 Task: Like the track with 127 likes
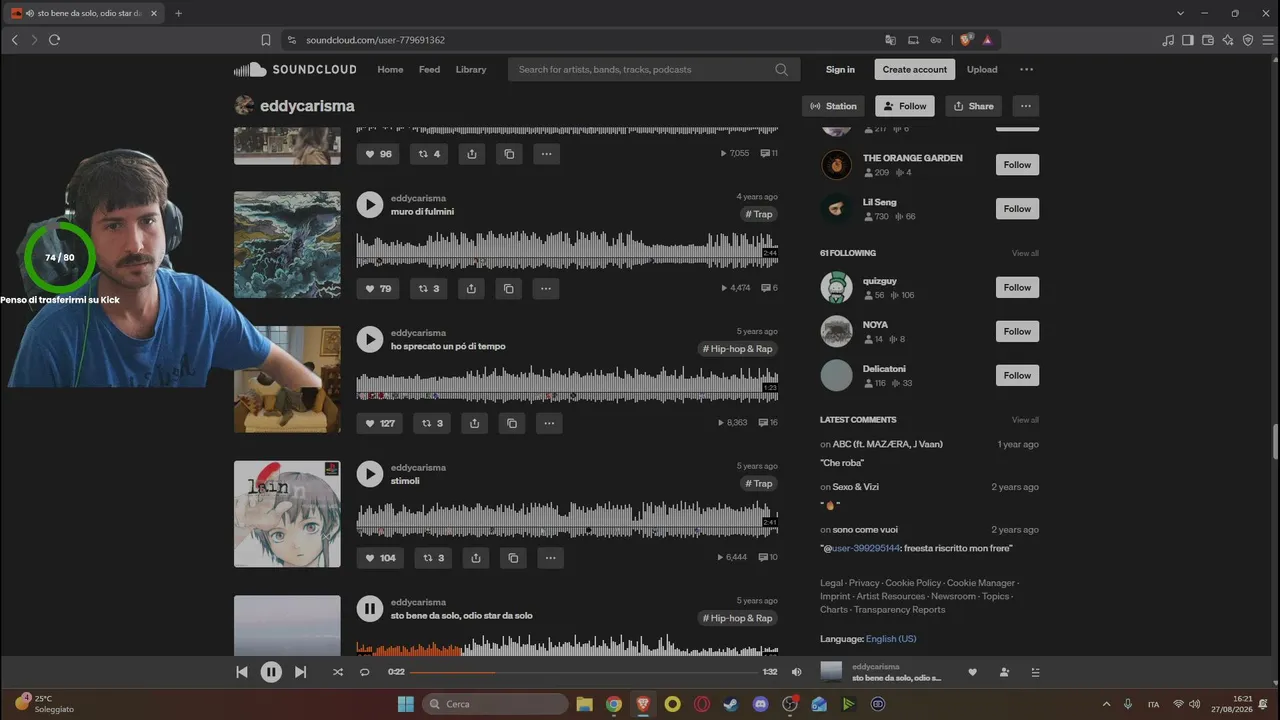[x=380, y=423]
